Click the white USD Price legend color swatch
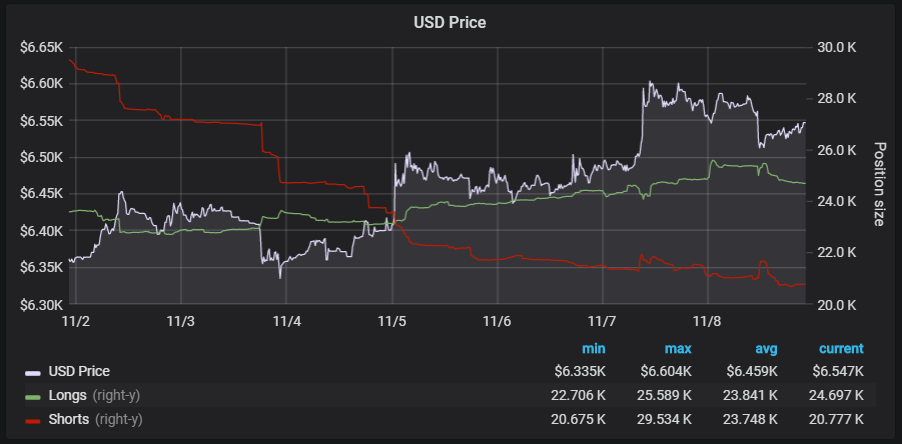 34,372
